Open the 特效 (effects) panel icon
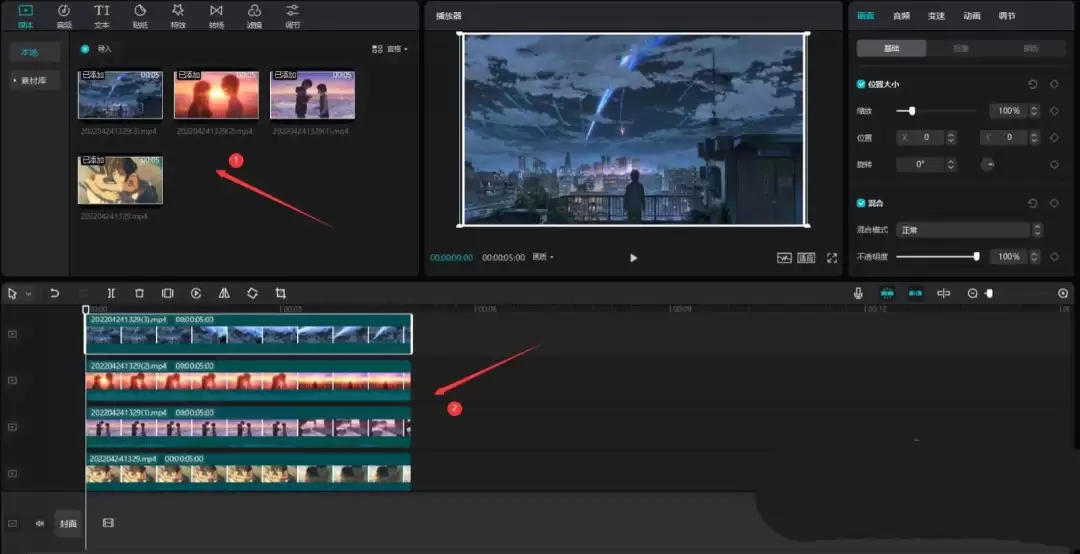This screenshot has height=554, width=1080. pyautogui.click(x=178, y=15)
